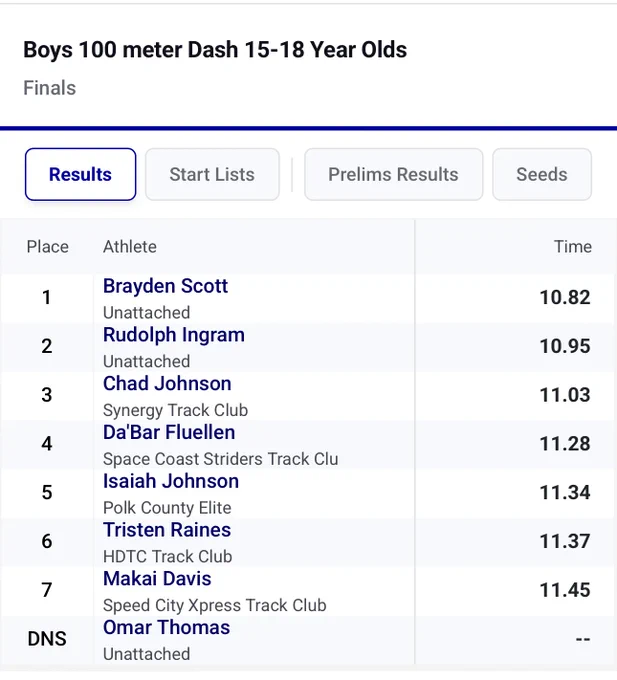Click the 10.82 winning time
This screenshot has height=680, width=617.
coord(565,298)
